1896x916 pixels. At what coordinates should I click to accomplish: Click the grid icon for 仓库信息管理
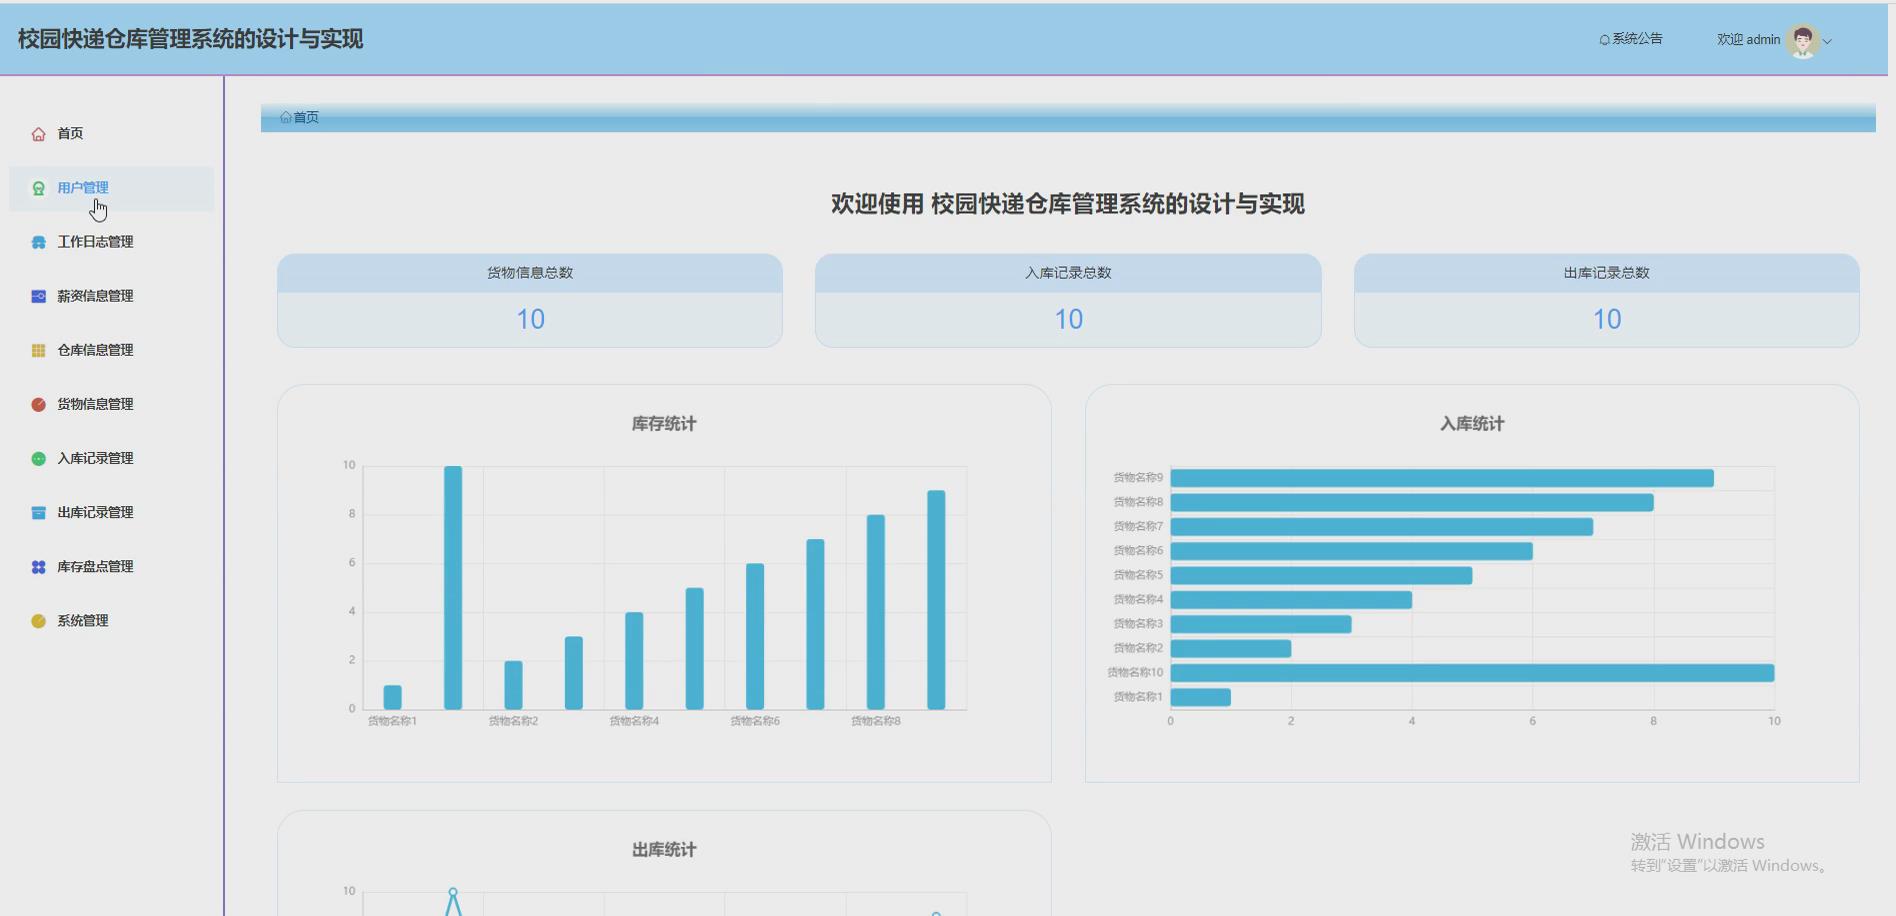(x=37, y=349)
